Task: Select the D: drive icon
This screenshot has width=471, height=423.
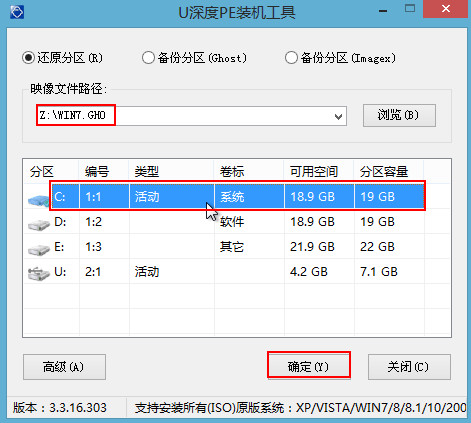Action: (x=39, y=225)
